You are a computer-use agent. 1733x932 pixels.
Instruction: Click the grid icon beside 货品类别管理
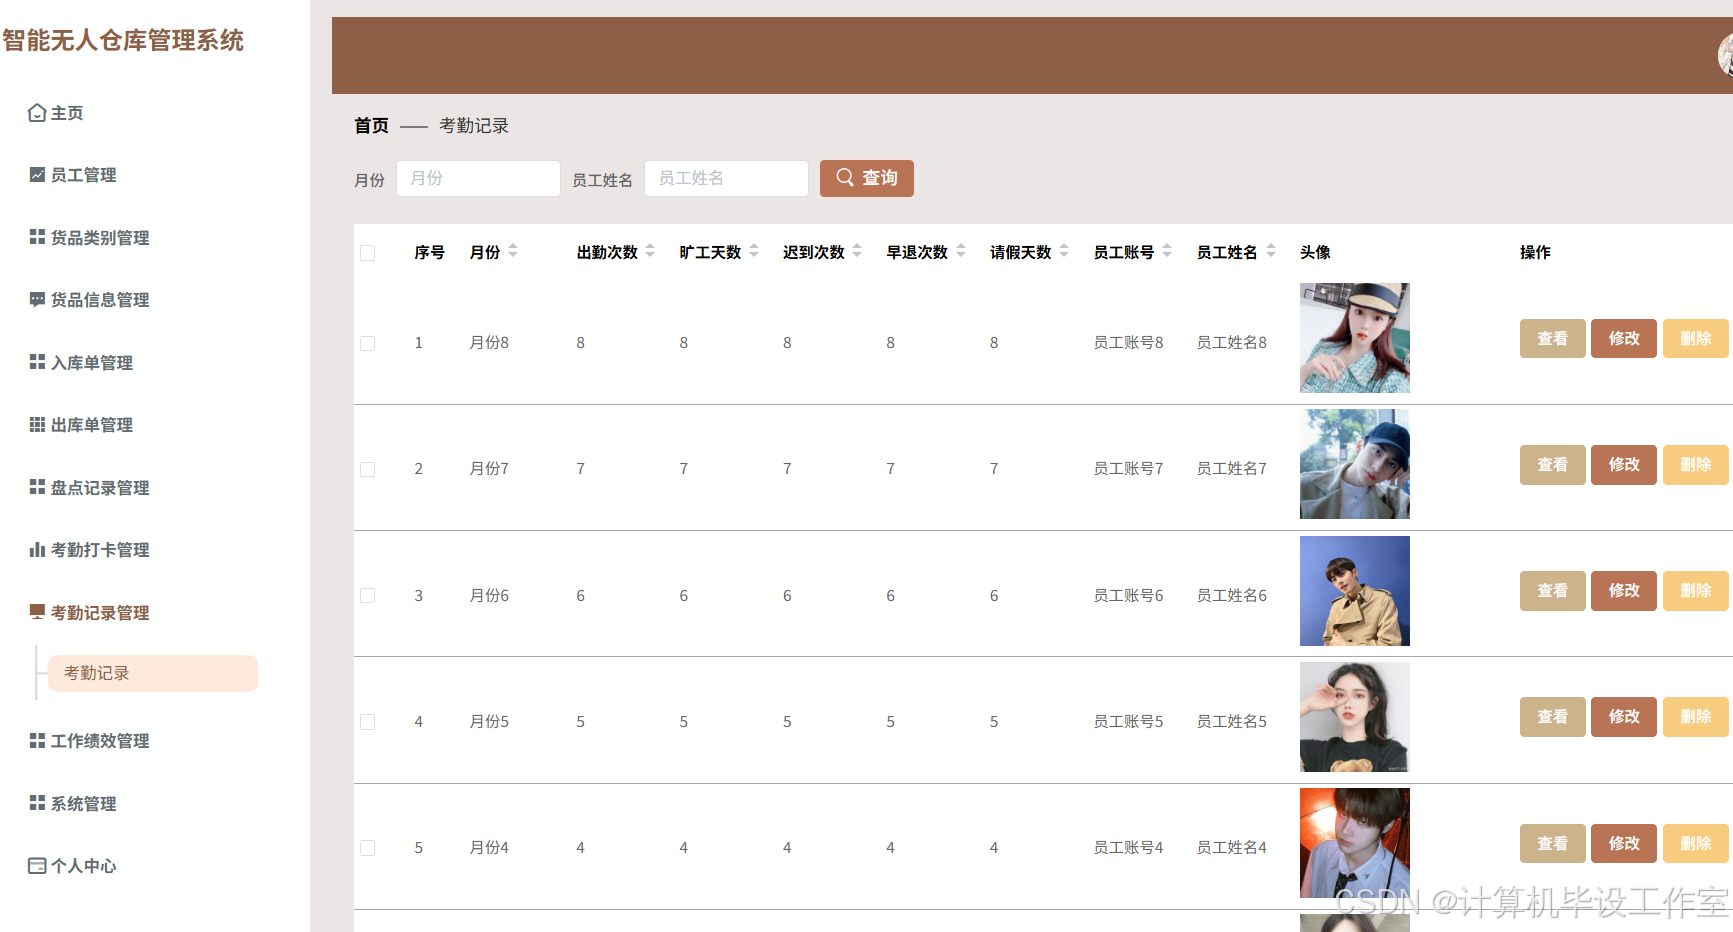[x=37, y=237]
